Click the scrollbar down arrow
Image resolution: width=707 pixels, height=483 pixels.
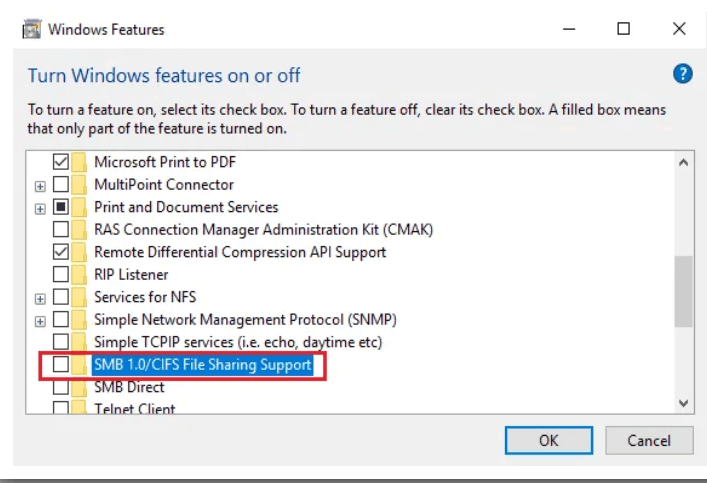coord(684,403)
